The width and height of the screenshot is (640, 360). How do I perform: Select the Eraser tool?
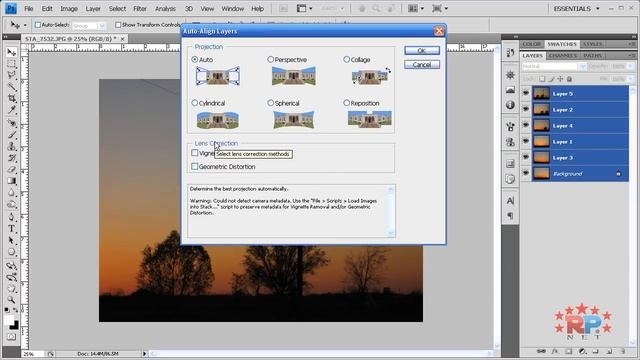[x=11, y=169]
